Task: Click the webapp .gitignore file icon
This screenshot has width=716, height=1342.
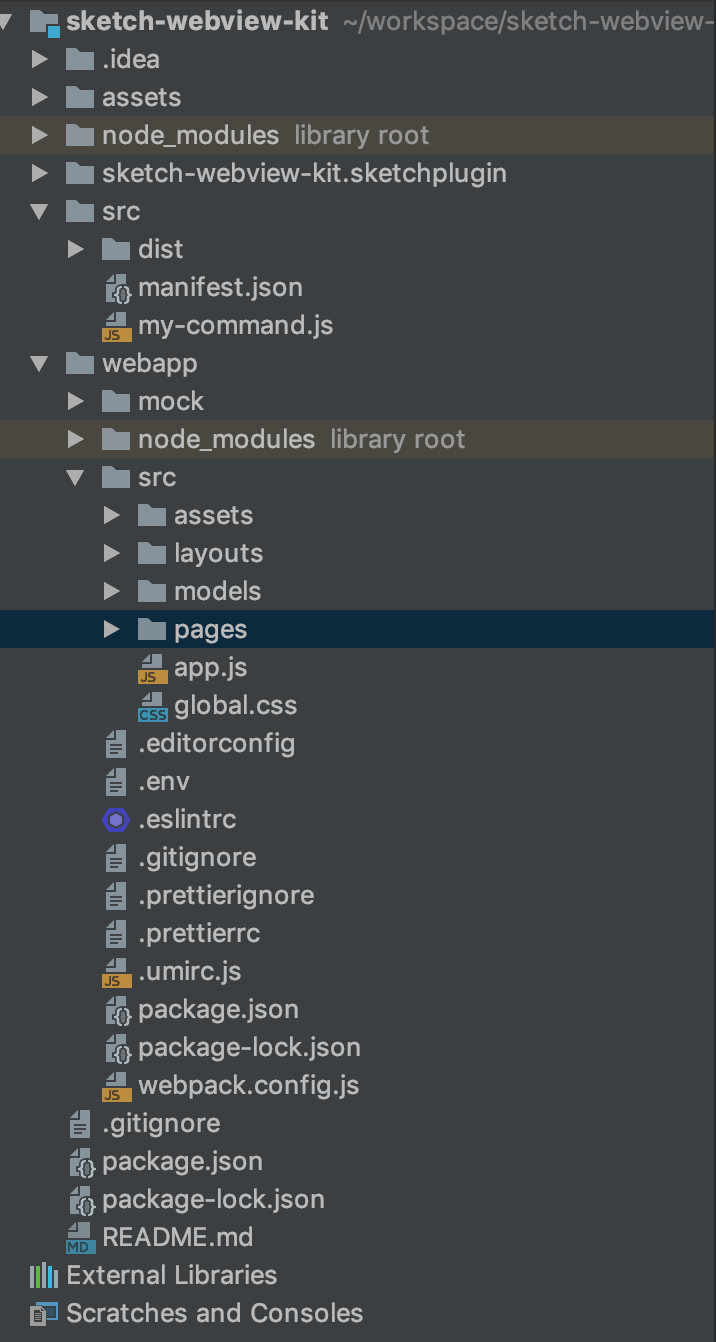Action: tap(117, 857)
